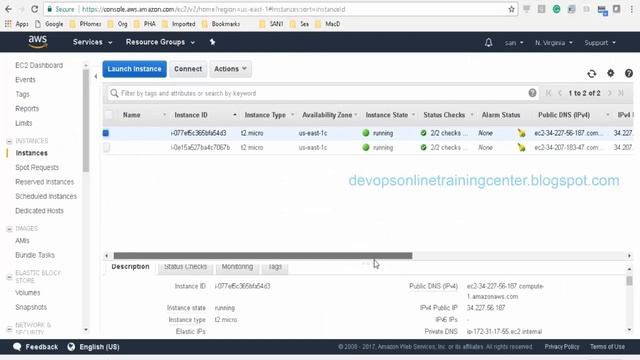Switch to the Monitoring tab

(237, 267)
